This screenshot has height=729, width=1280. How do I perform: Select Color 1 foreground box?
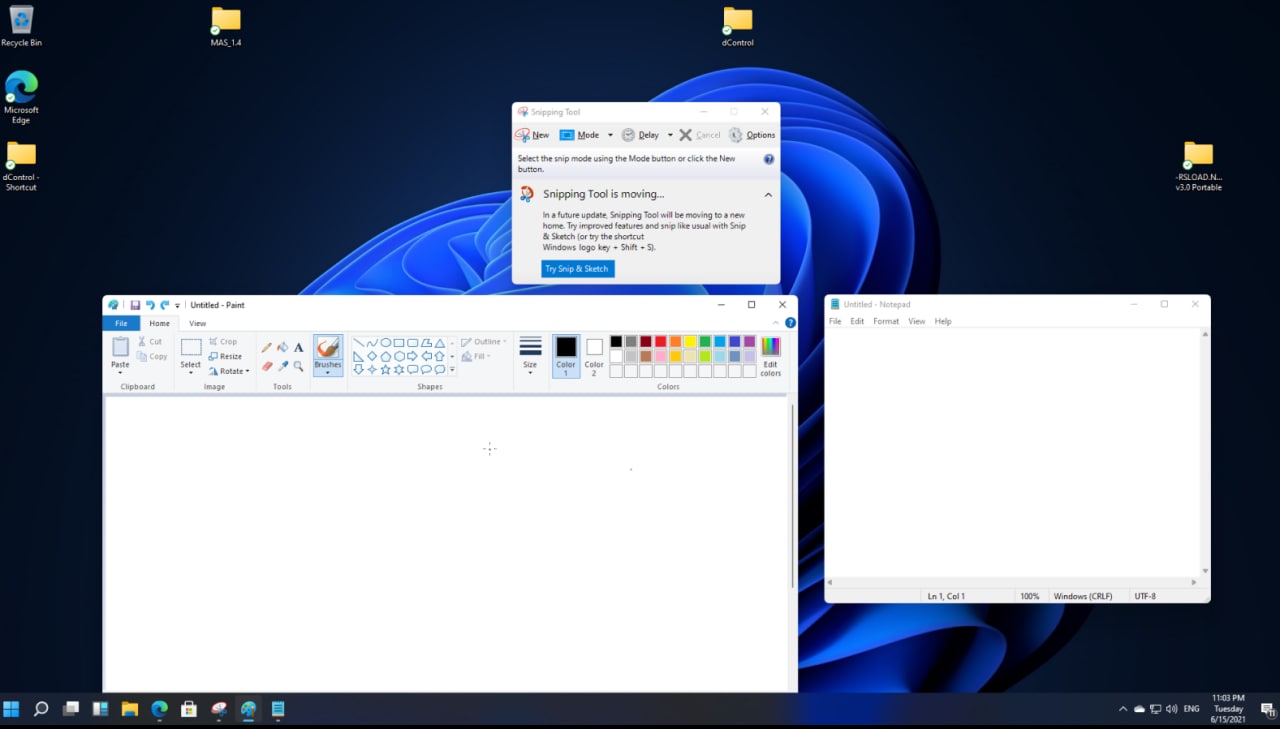(566, 355)
